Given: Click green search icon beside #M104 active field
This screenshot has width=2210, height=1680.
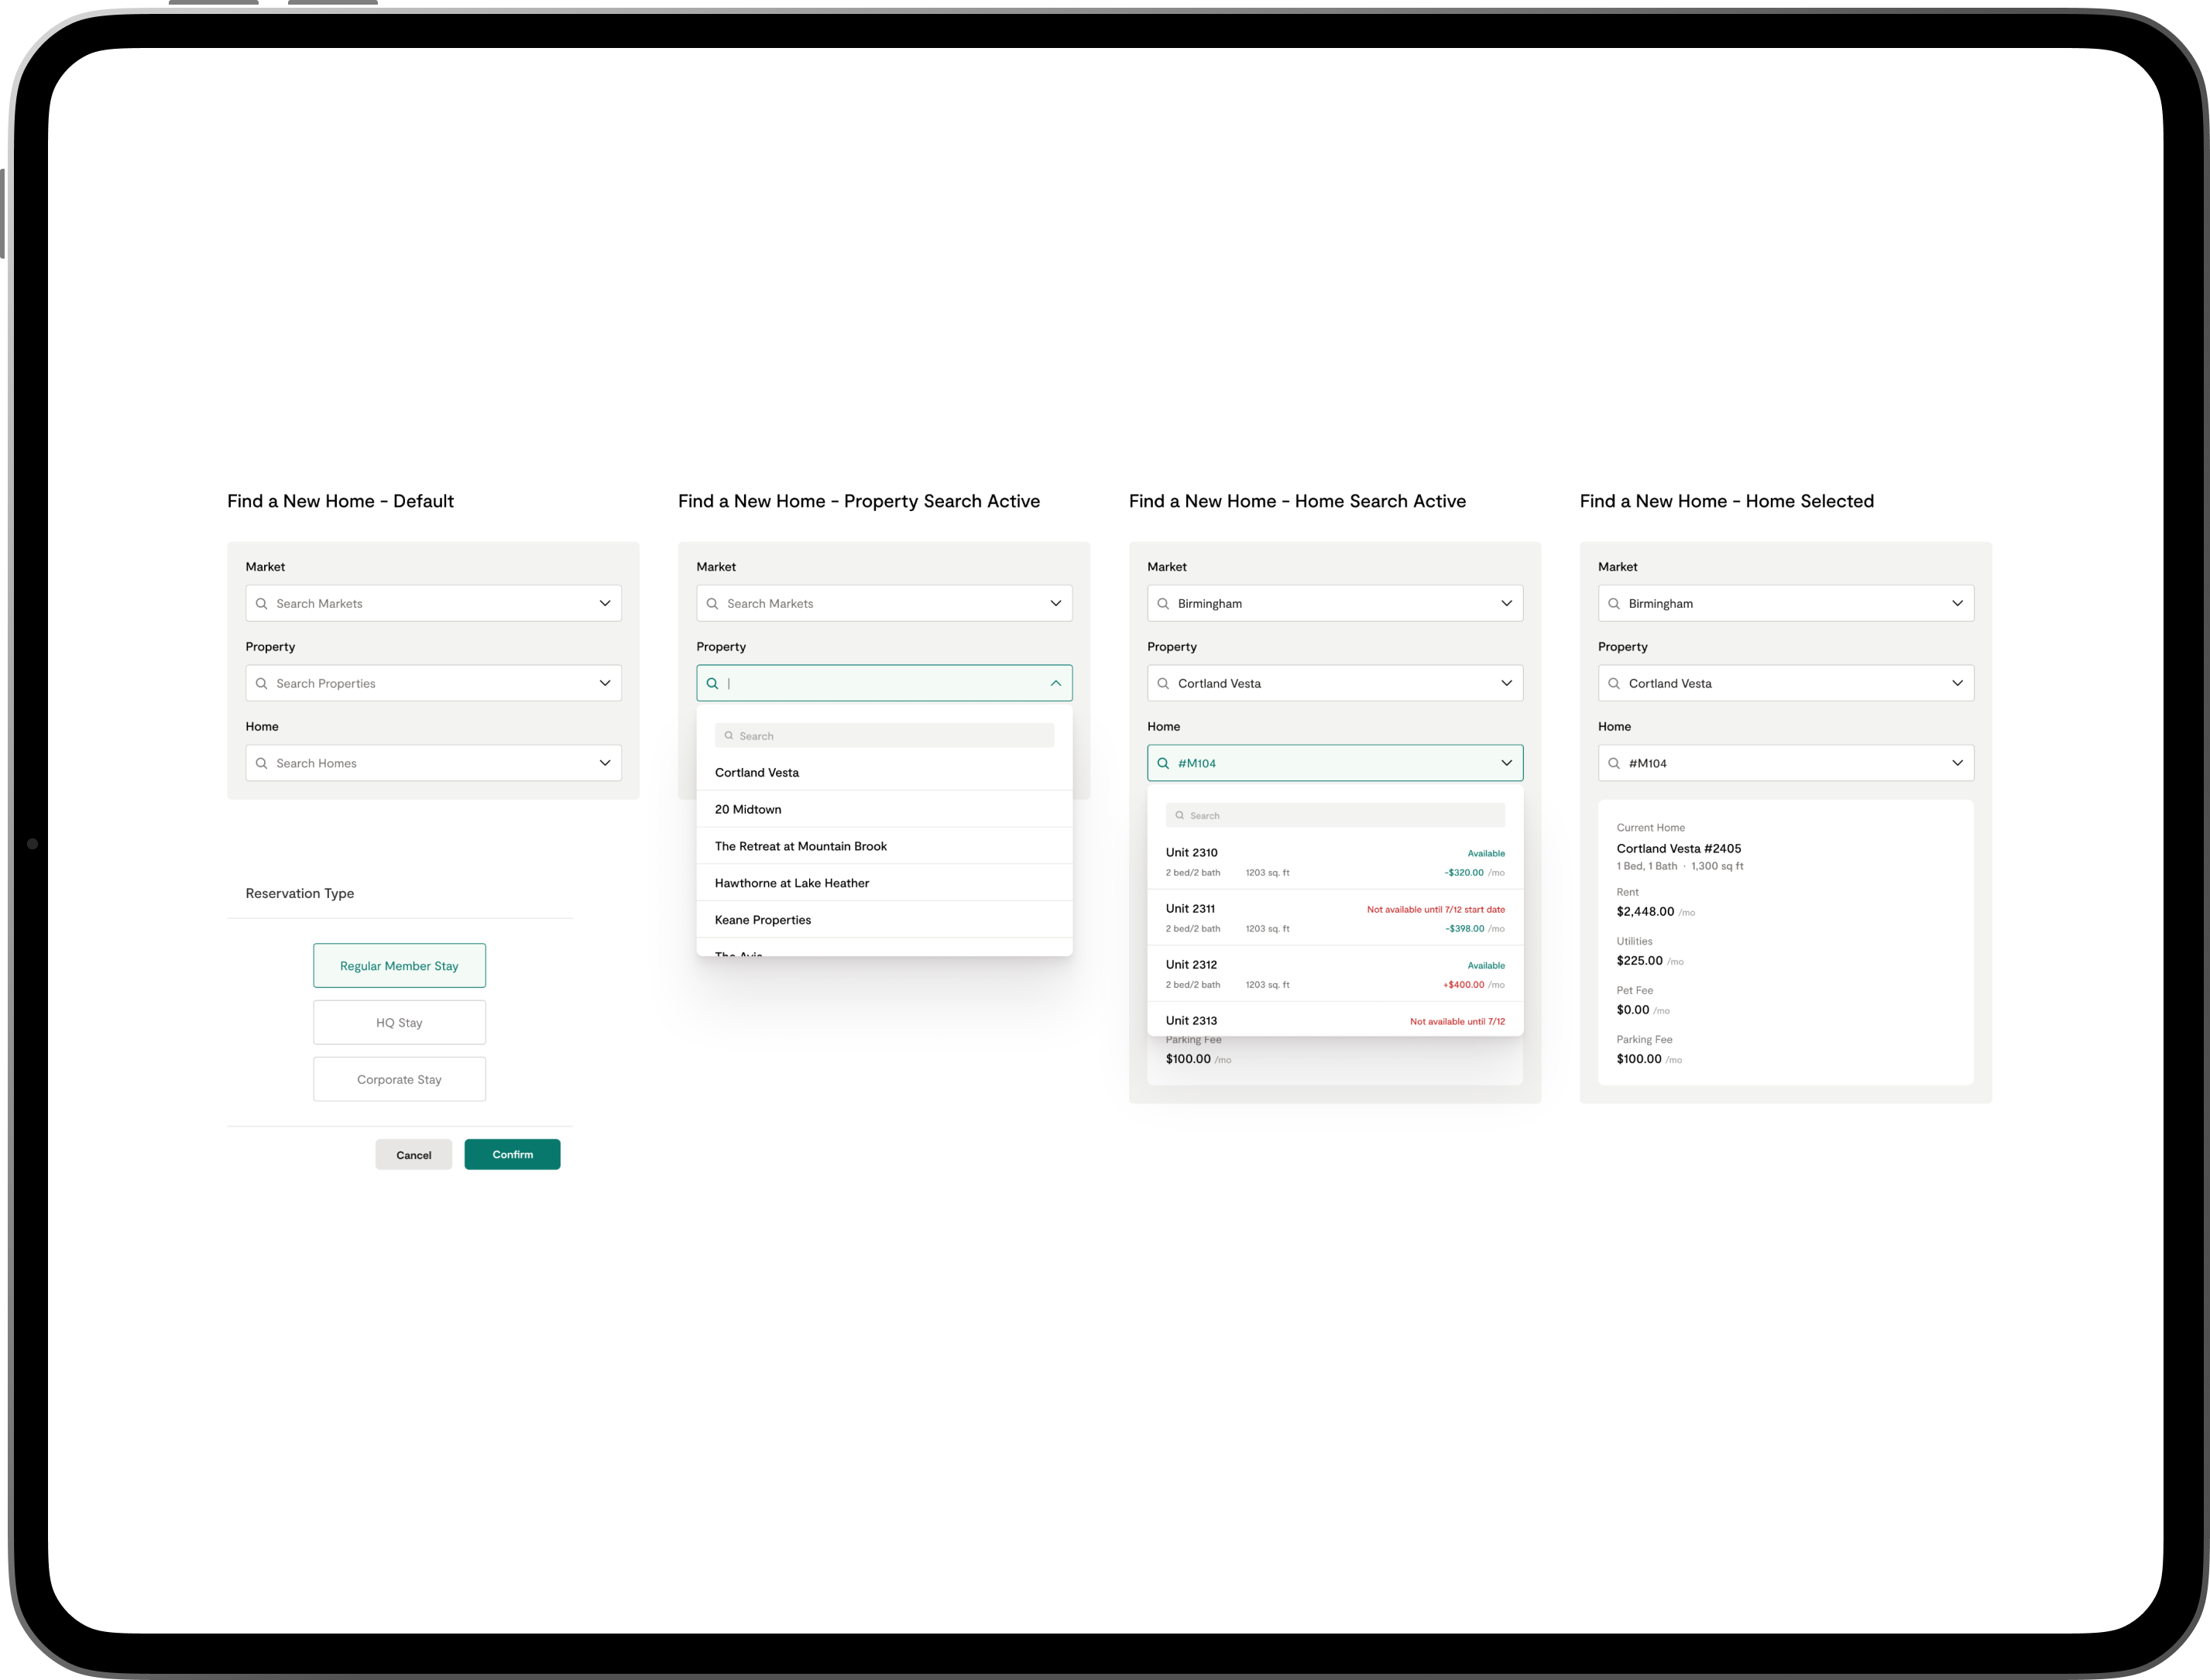Looking at the screenshot, I should [x=1163, y=763].
